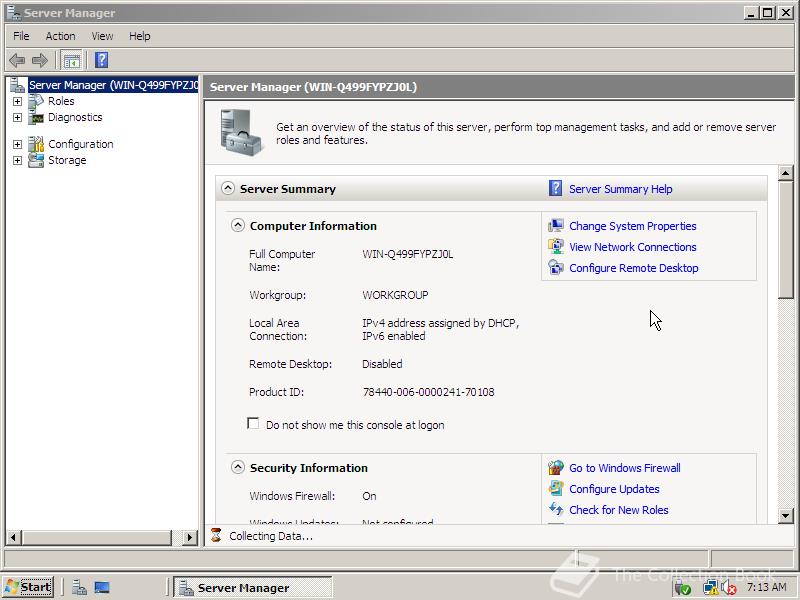Open Server Summary Help link
The width and height of the screenshot is (800, 600).
click(620, 189)
